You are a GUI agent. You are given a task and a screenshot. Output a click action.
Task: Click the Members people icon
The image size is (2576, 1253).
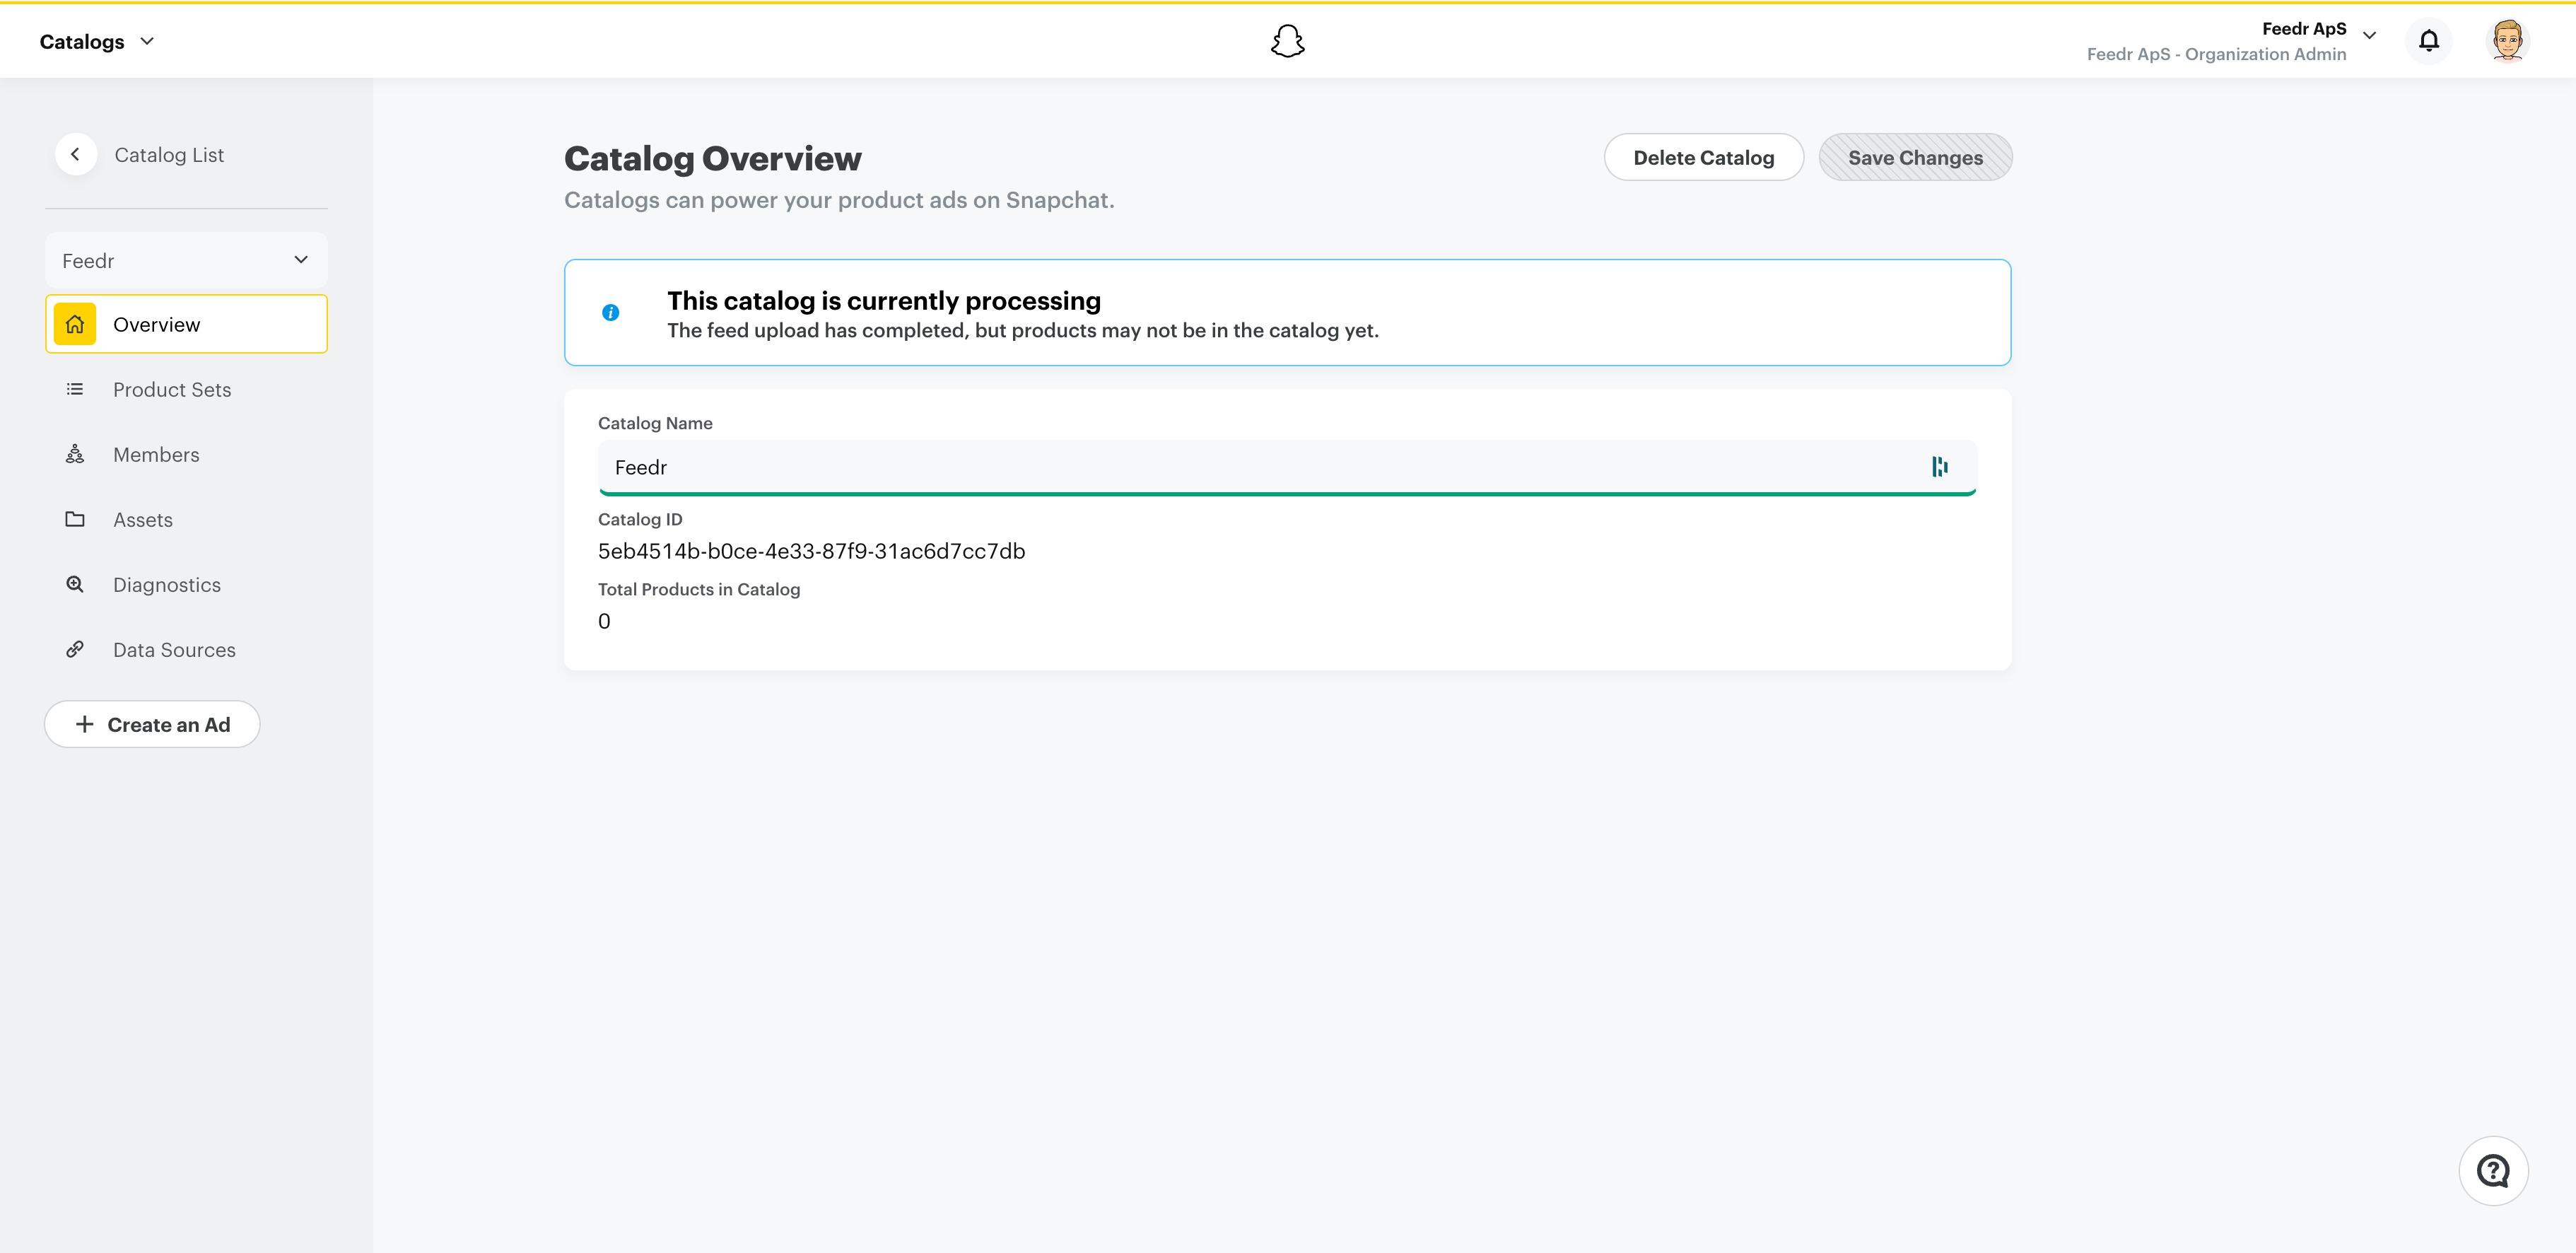coord(75,454)
